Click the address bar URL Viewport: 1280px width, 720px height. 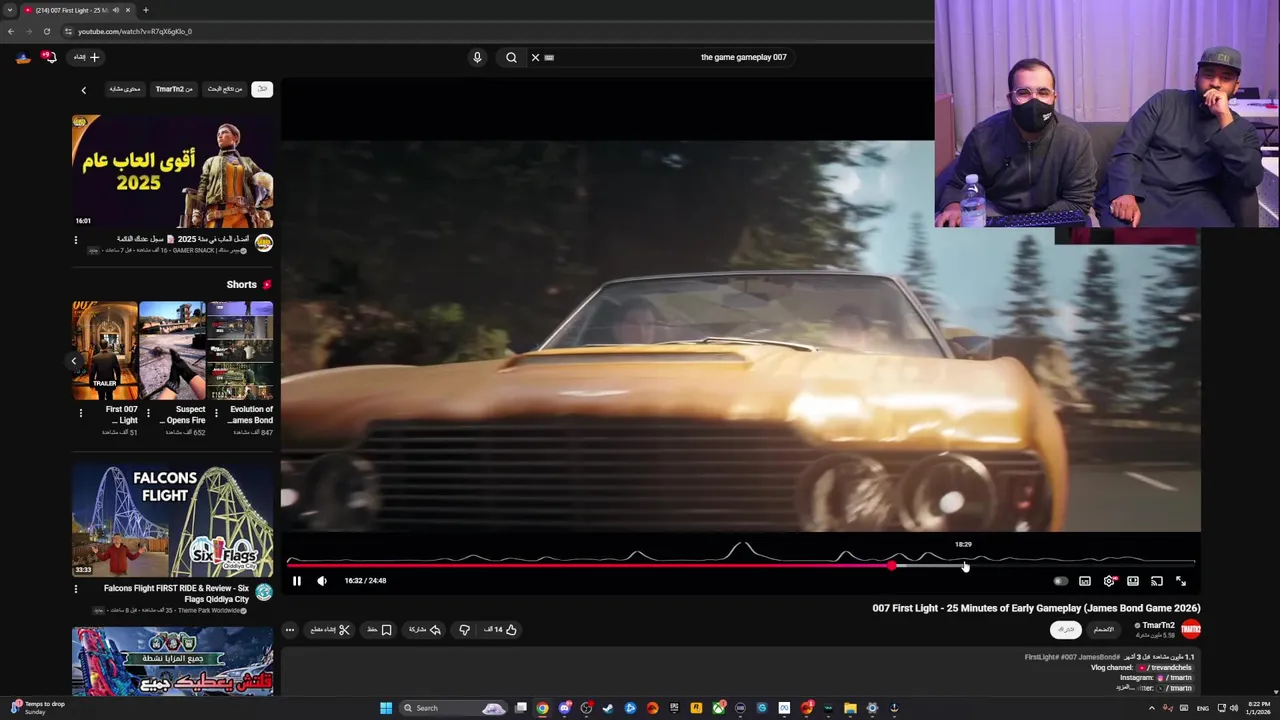click(135, 31)
